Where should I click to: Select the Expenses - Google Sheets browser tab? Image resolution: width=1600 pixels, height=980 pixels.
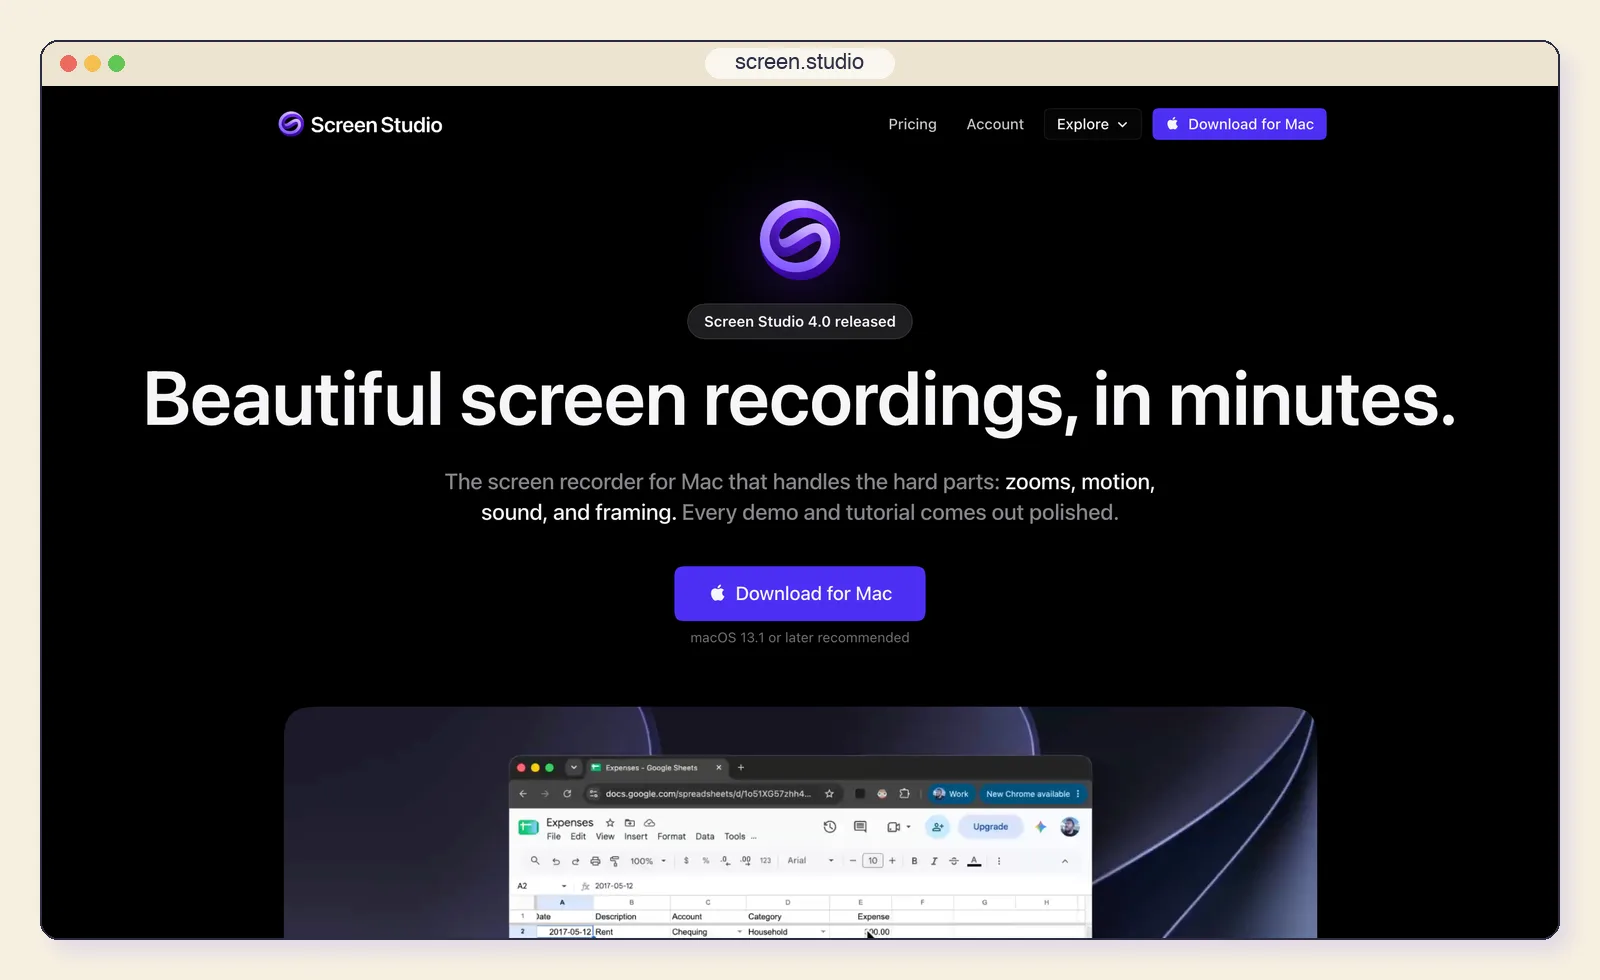tap(657, 768)
